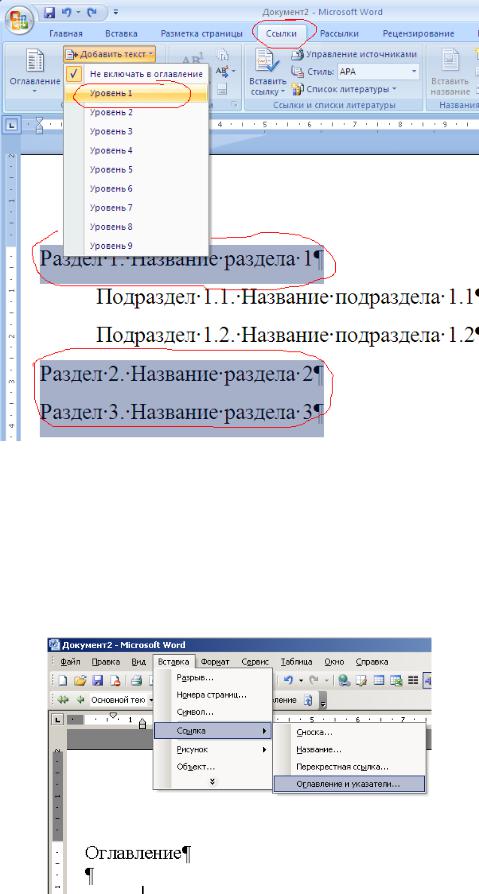Switch to Вставка ribbon tab in Word 2007

point(121,34)
